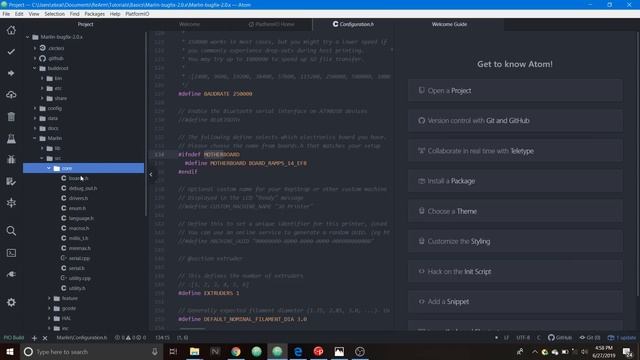Collapse the selected core folder
Viewport: 640px width, 360px height.
pyautogui.click(x=49, y=169)
